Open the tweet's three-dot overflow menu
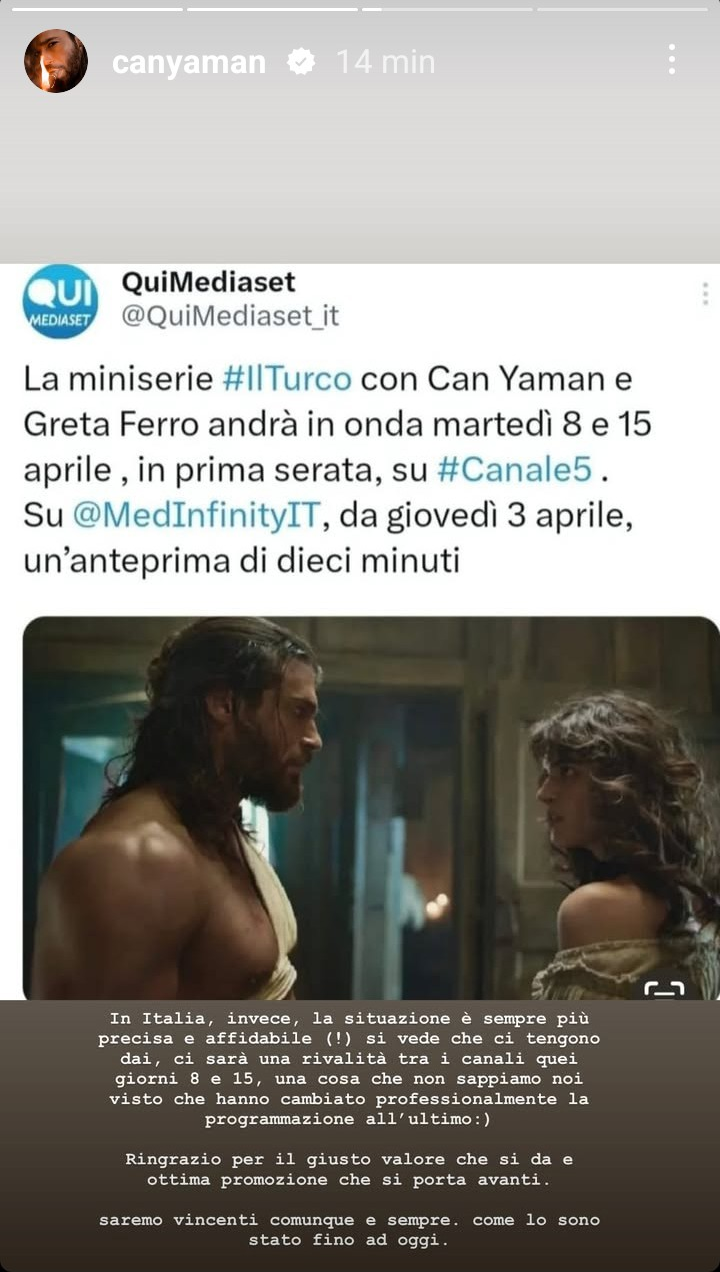This screenshot has width=720, height=1272. (705, 294)
